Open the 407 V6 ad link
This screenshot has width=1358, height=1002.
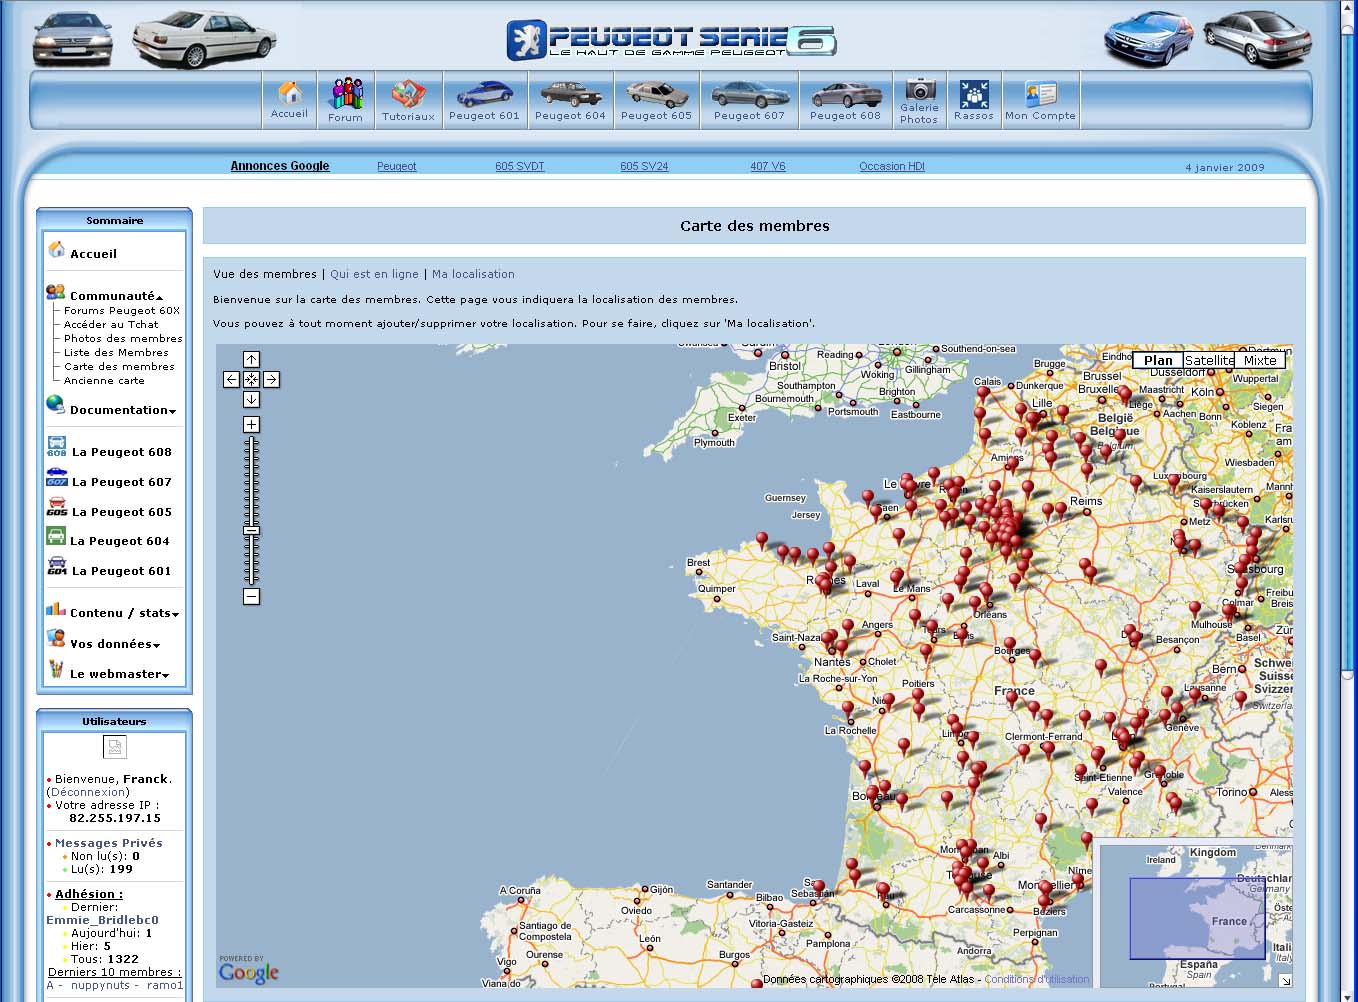point(768,166)
